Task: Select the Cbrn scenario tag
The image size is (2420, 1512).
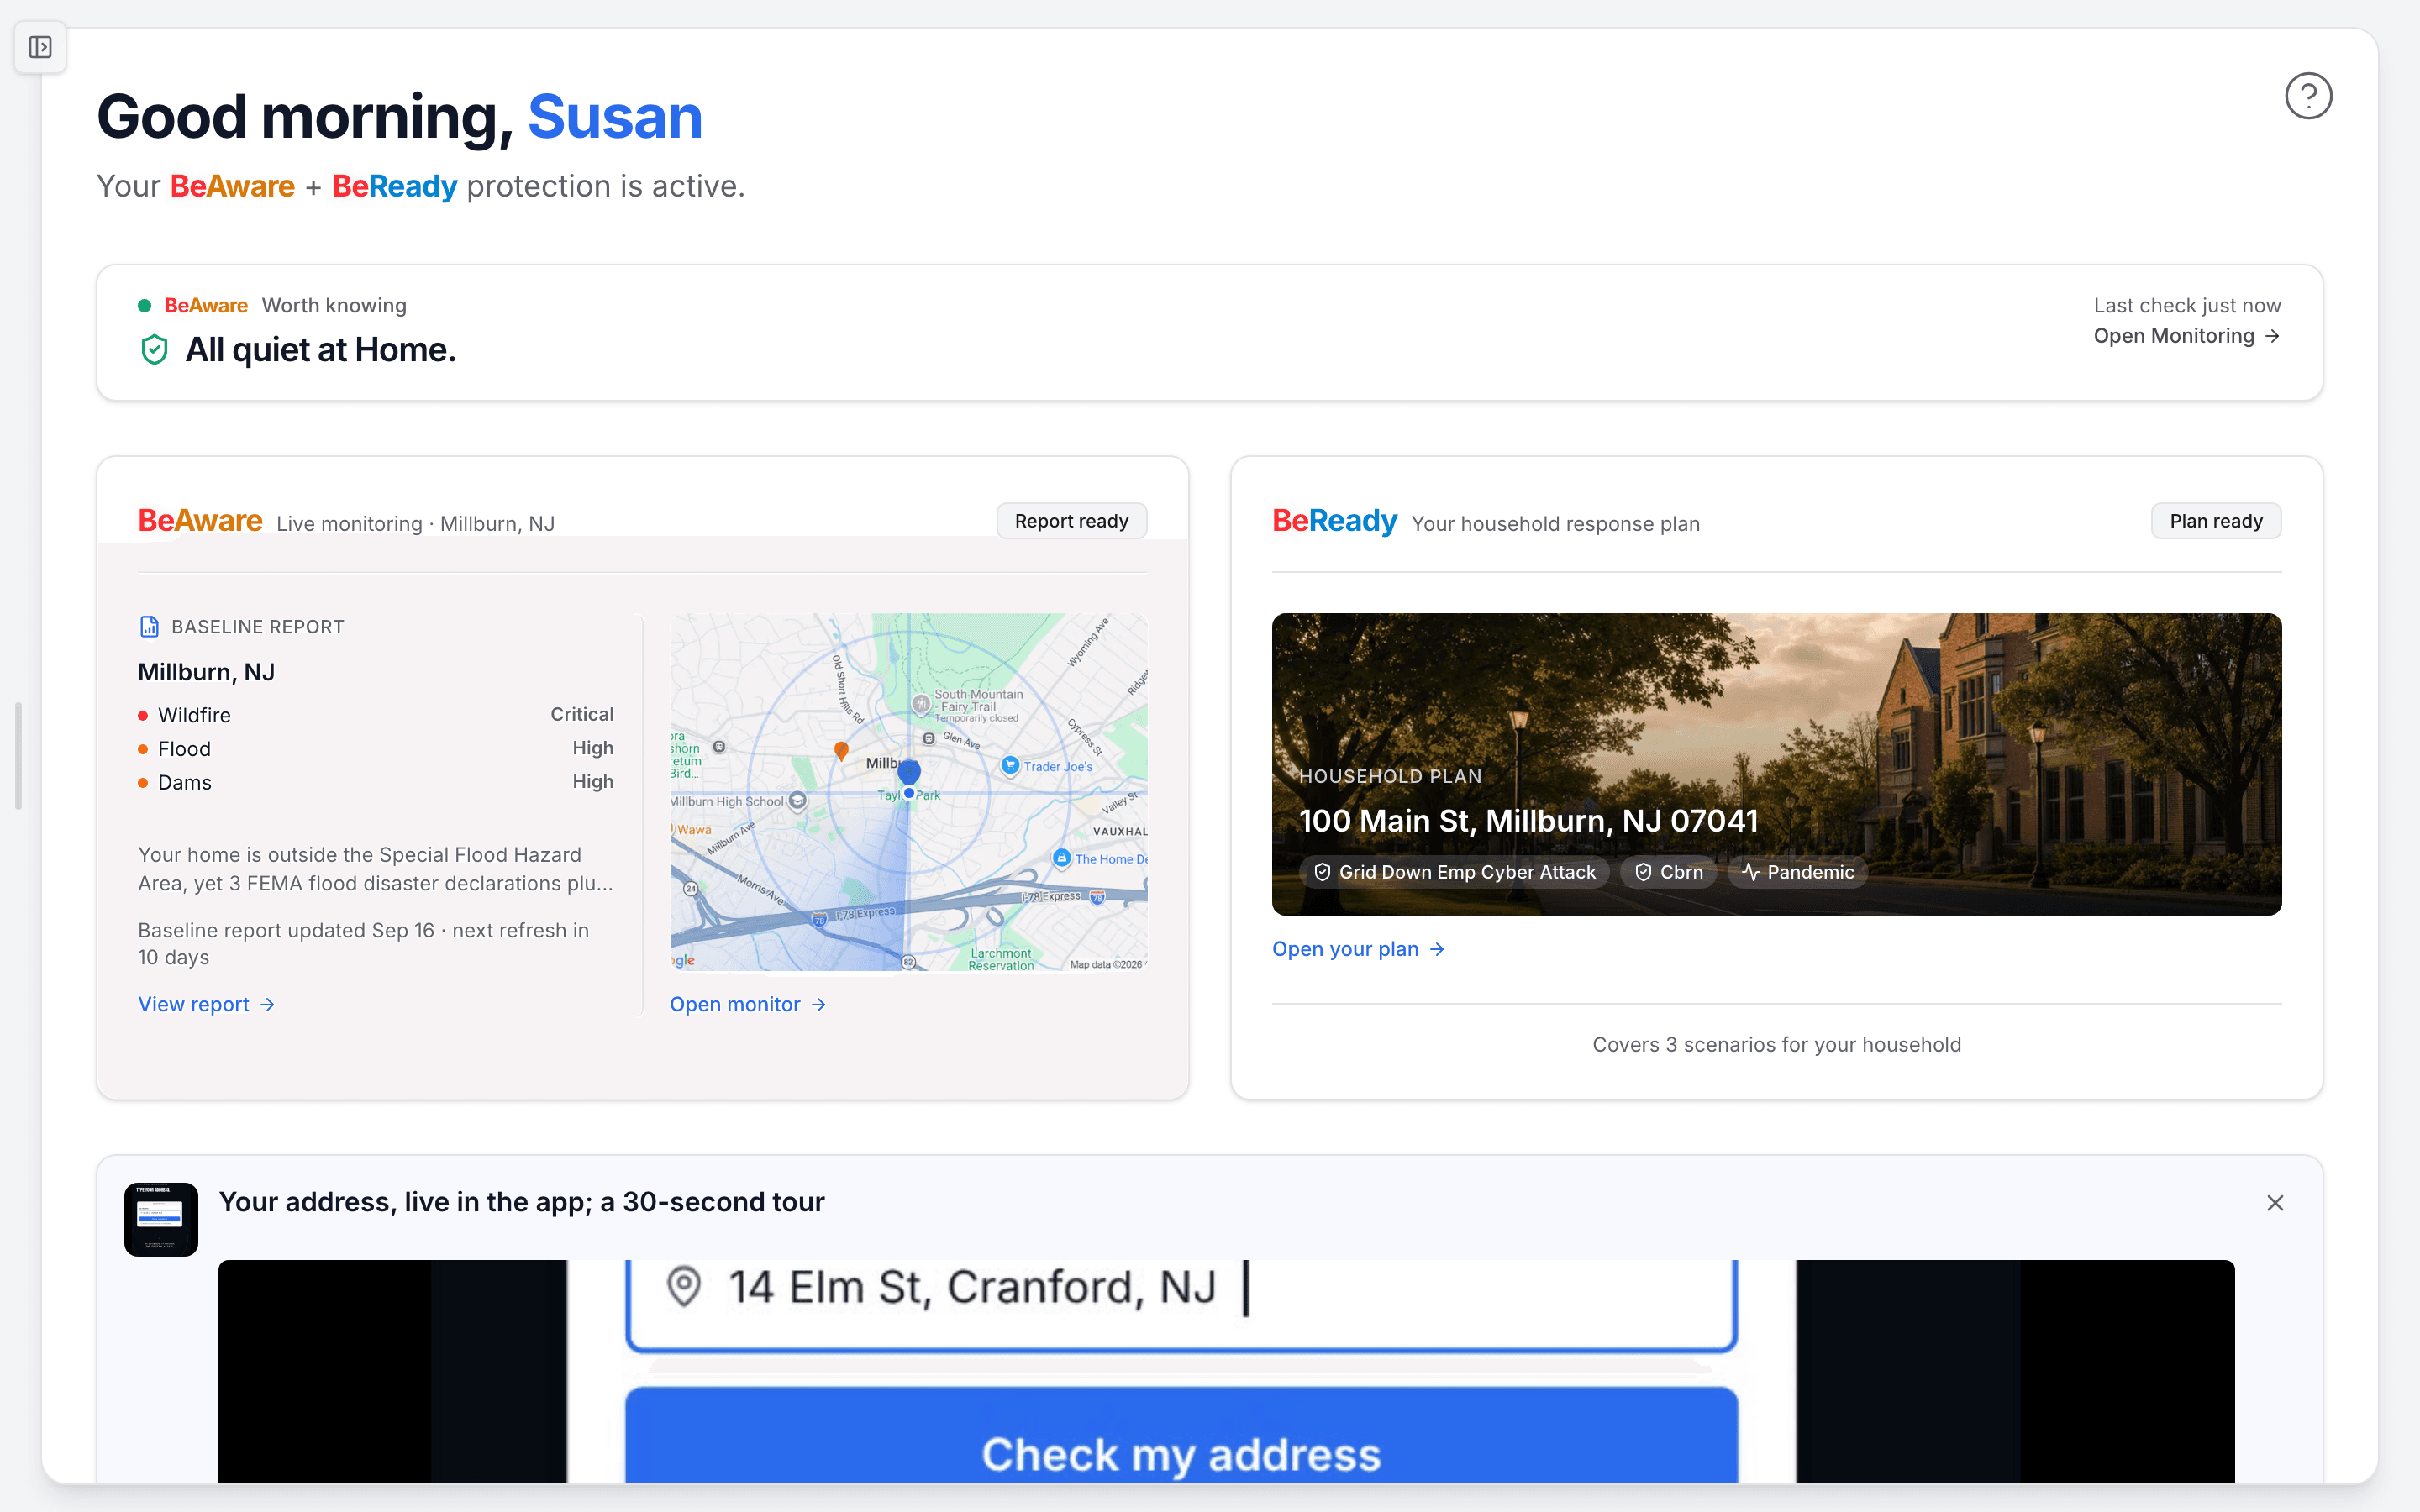Action: [x=1668, y=872]
